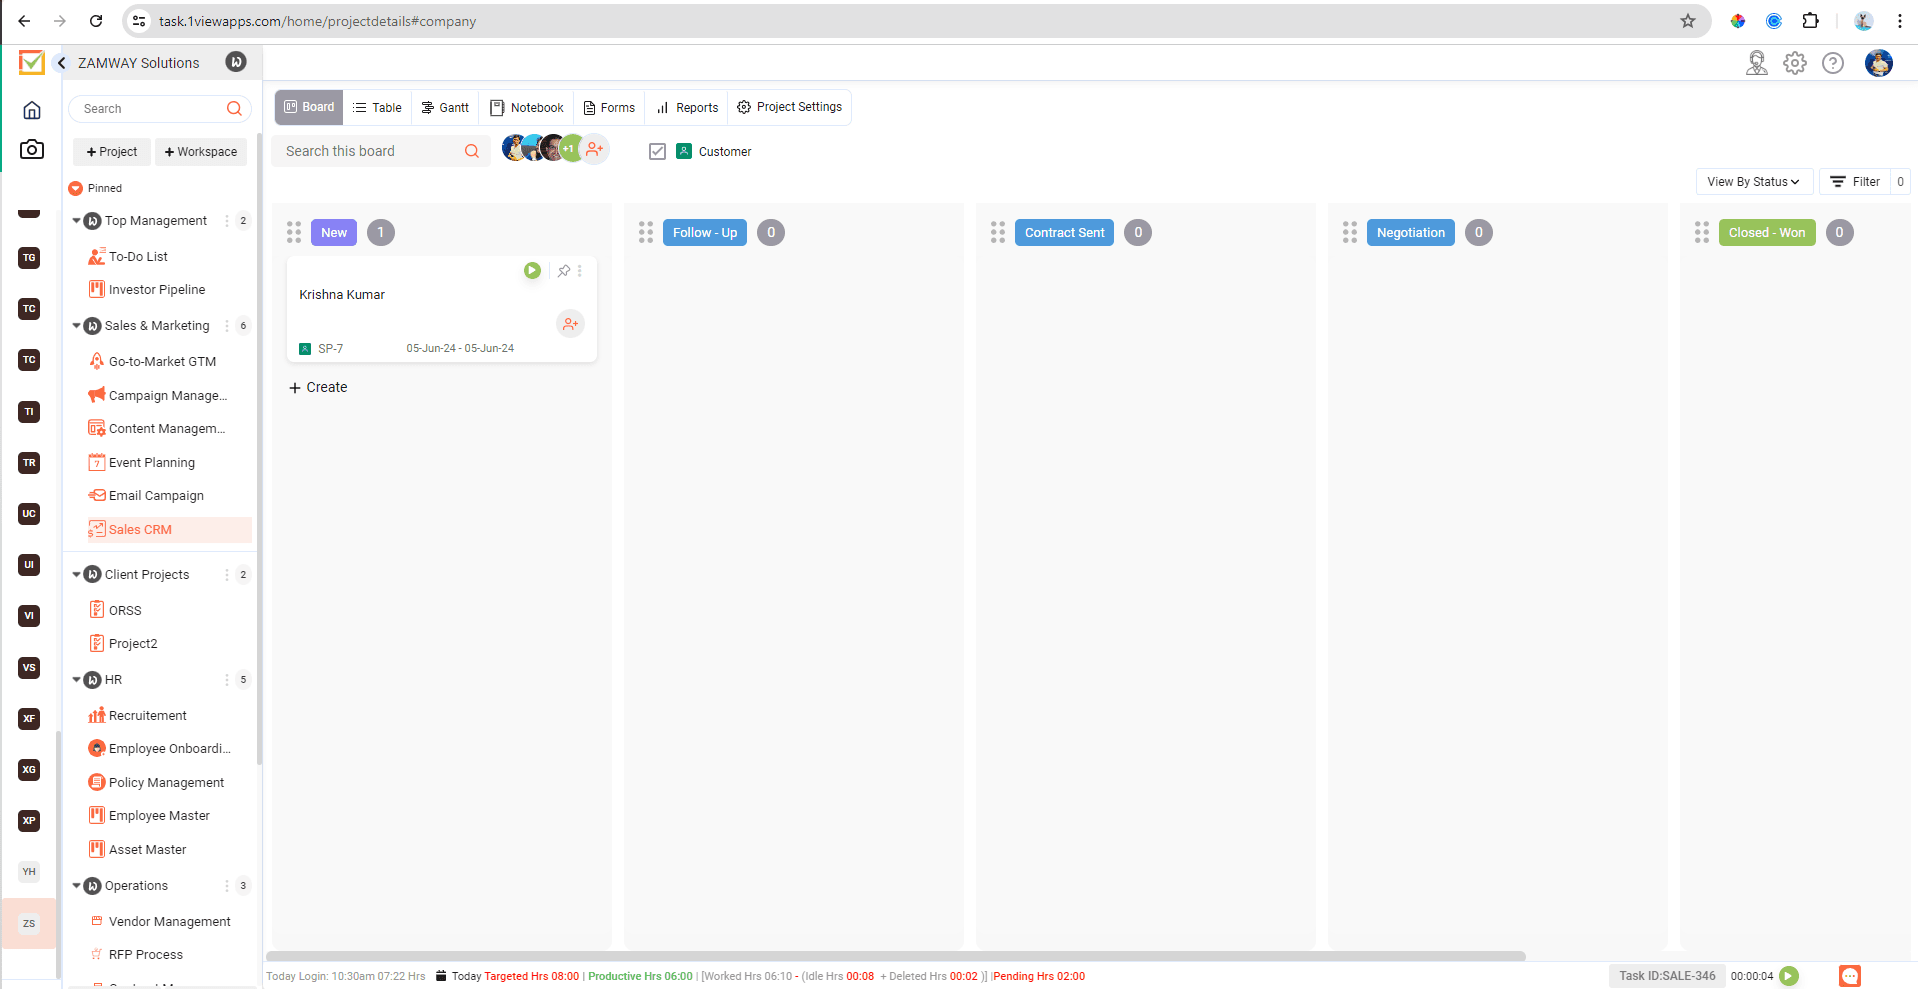Click the camera screenshot icon in left rail

32,150
